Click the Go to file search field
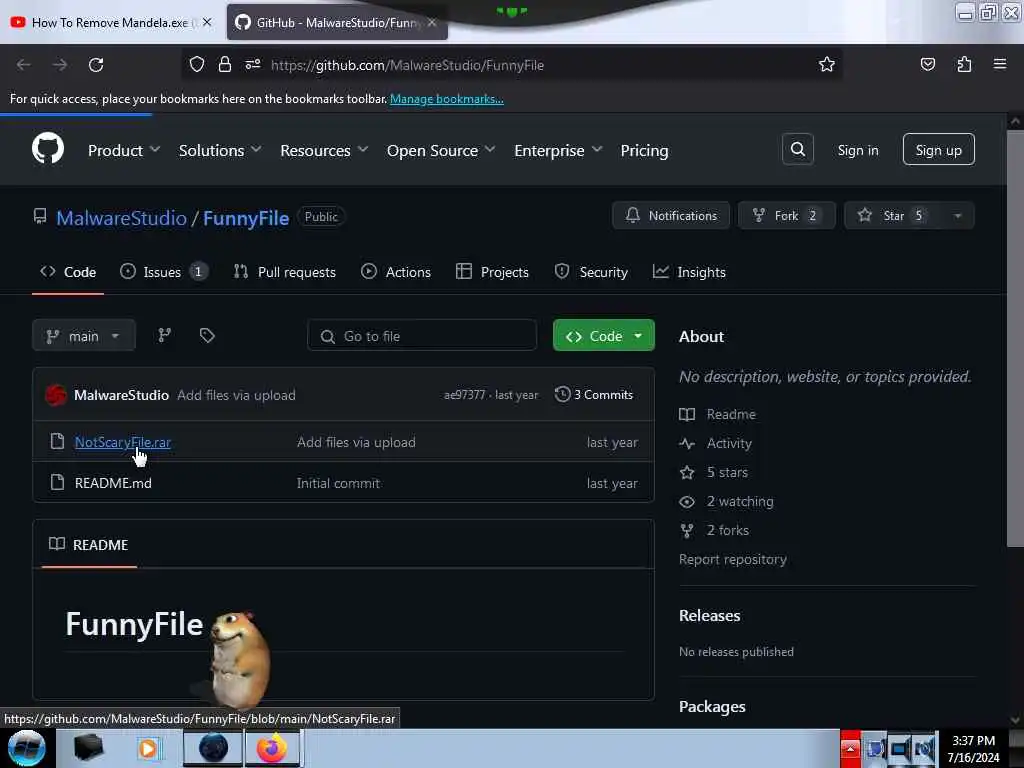Viewport: 1024px width, 768px height. 422,336
